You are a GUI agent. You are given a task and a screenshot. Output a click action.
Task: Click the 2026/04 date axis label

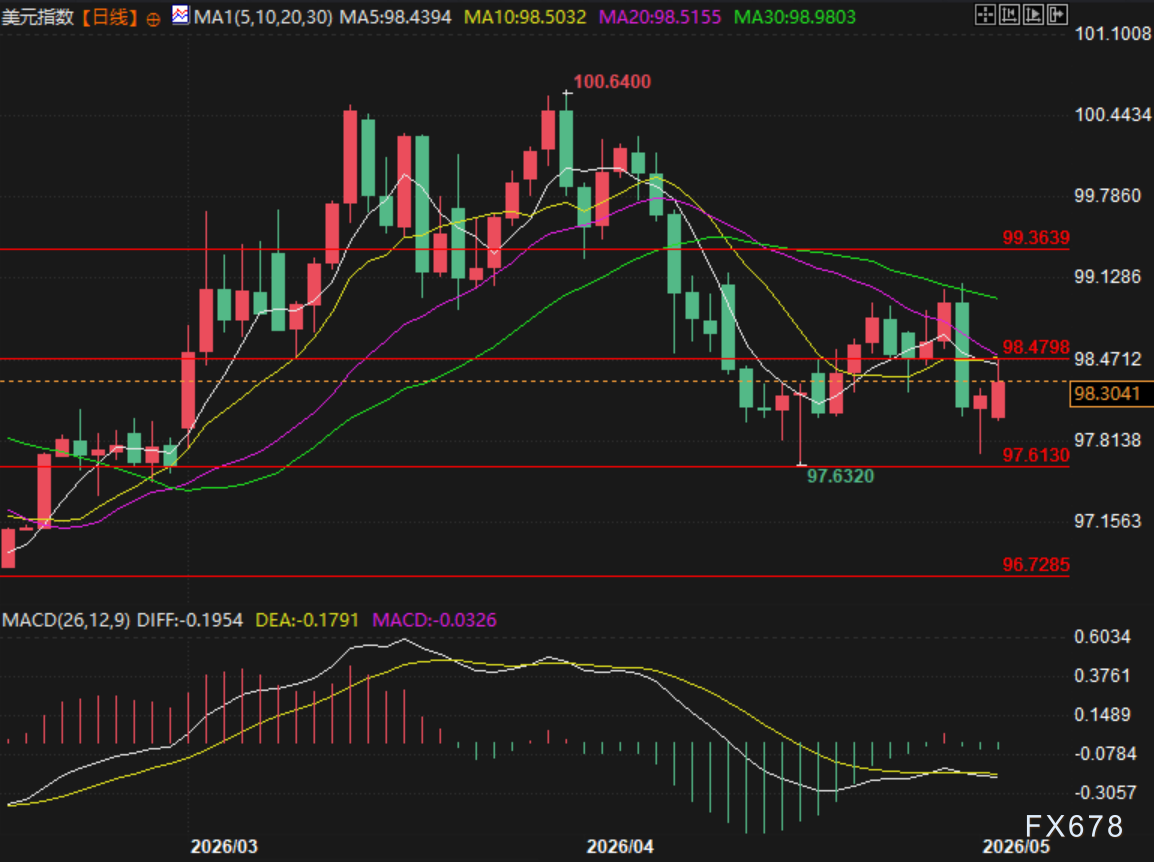[x=620, y=847]
